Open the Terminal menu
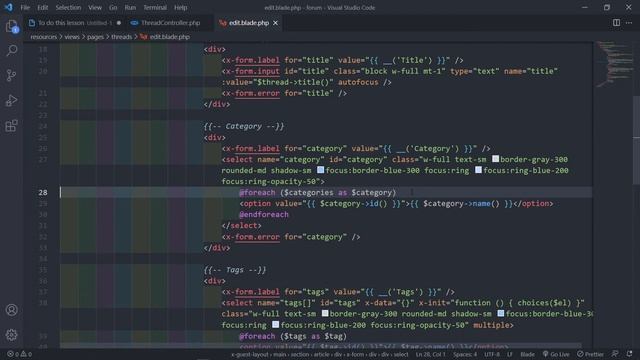Screen dimensions: 640x360 pos(155,7)
